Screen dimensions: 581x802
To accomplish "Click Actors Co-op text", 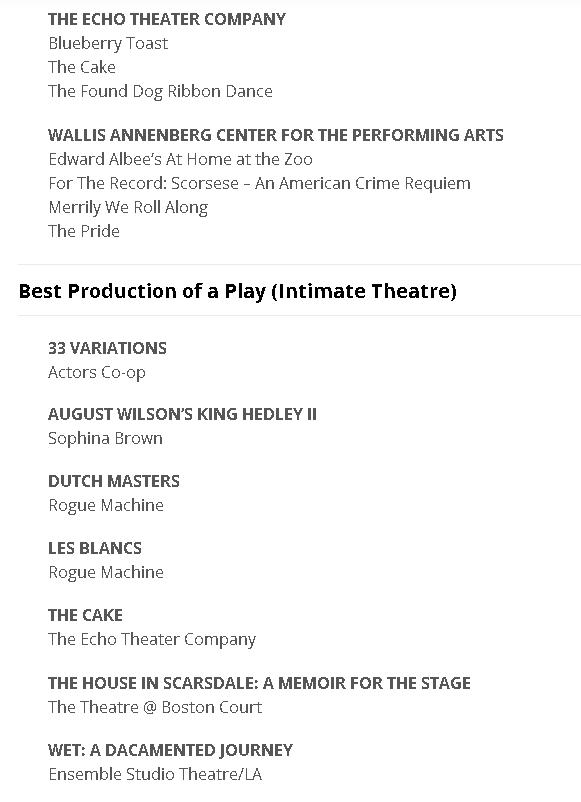I will click(97, 373).
